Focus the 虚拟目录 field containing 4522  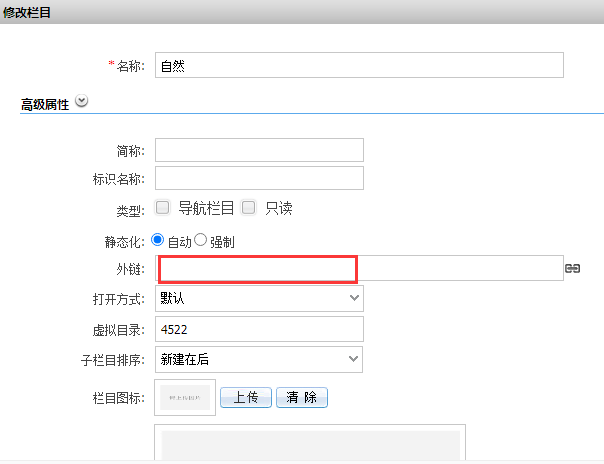[259, 329]
